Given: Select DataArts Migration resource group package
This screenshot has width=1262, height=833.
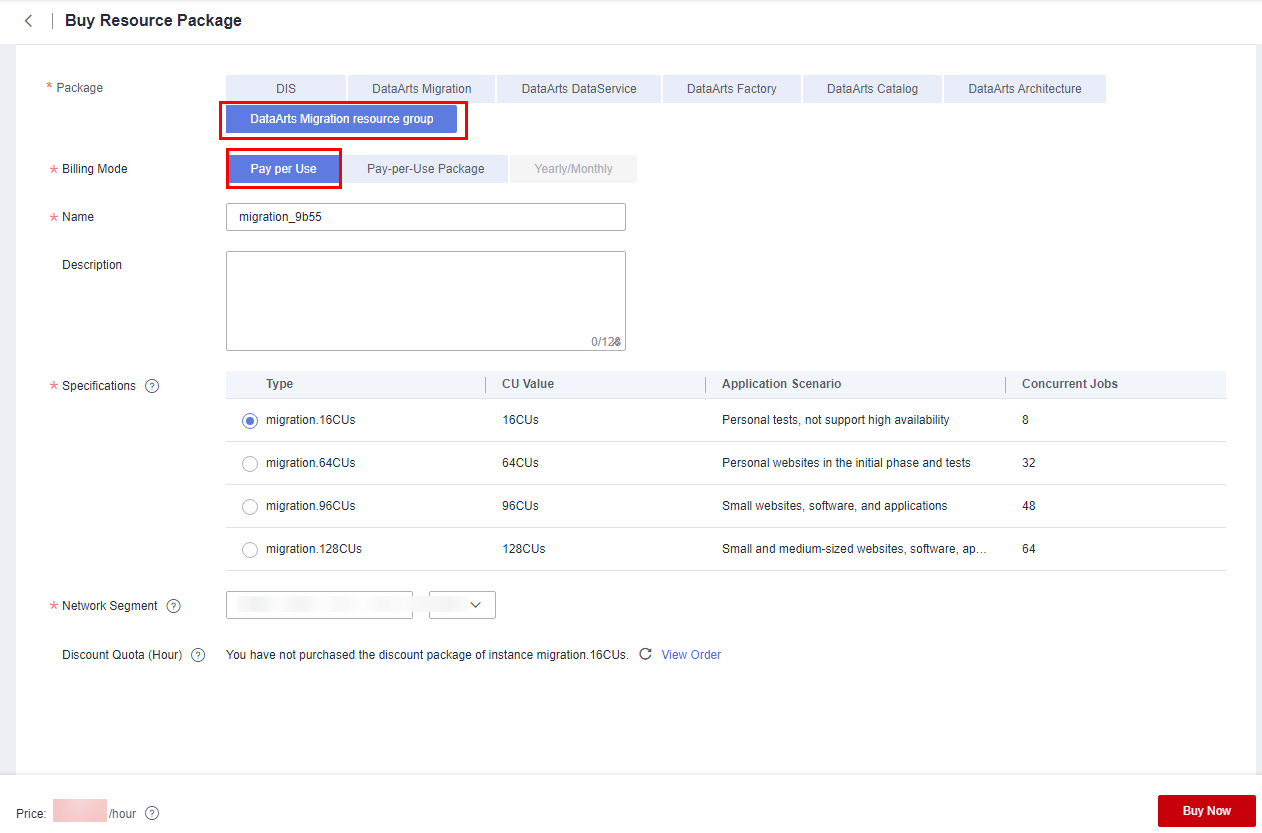Looking at the screenshot, I should tap(342, 119).
